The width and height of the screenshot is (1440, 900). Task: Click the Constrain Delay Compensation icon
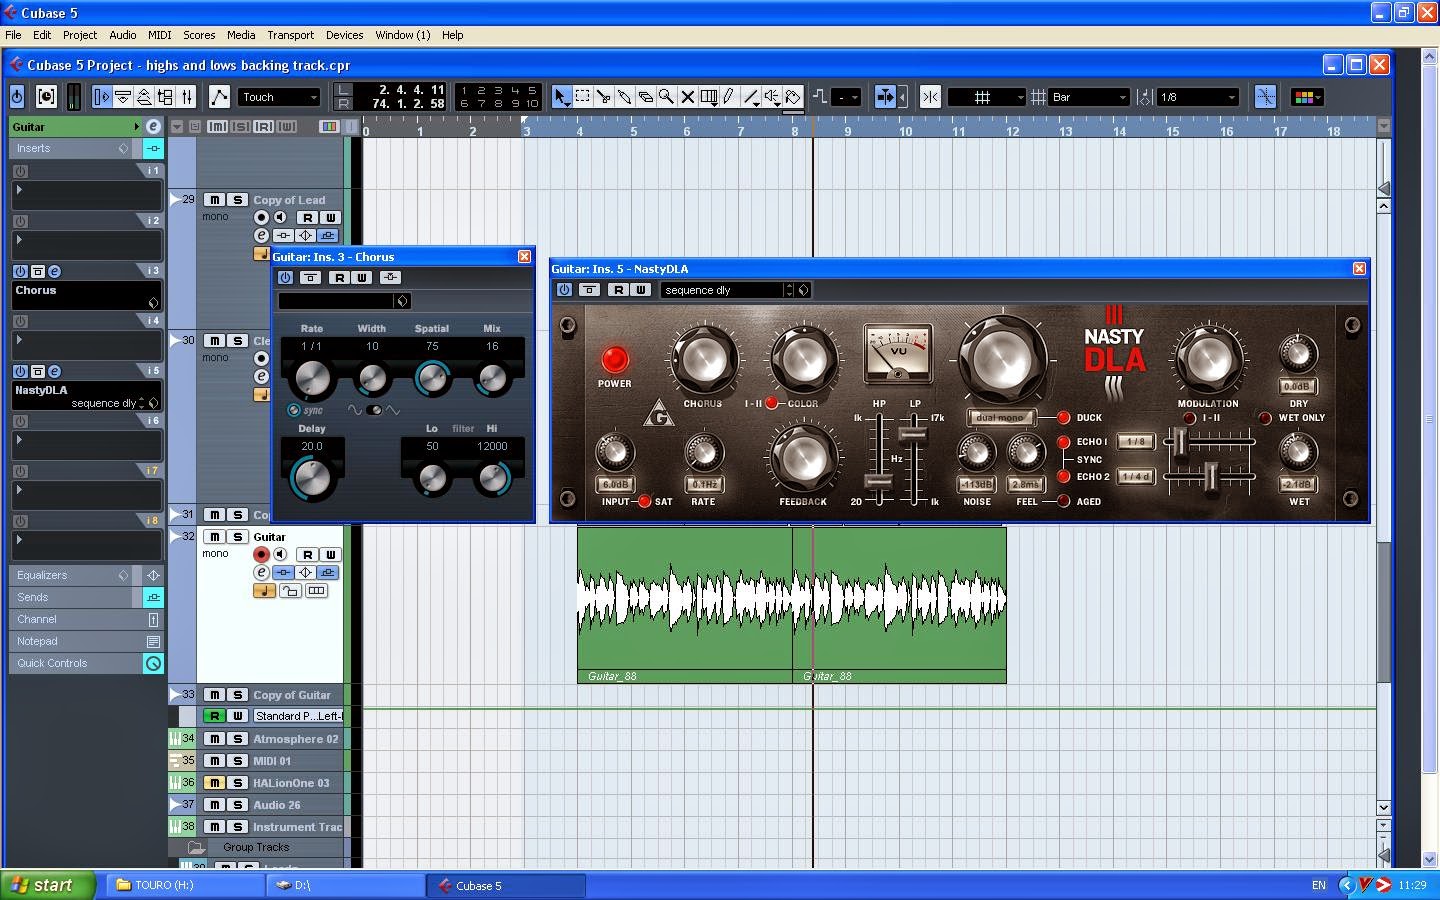pos(46,97)
